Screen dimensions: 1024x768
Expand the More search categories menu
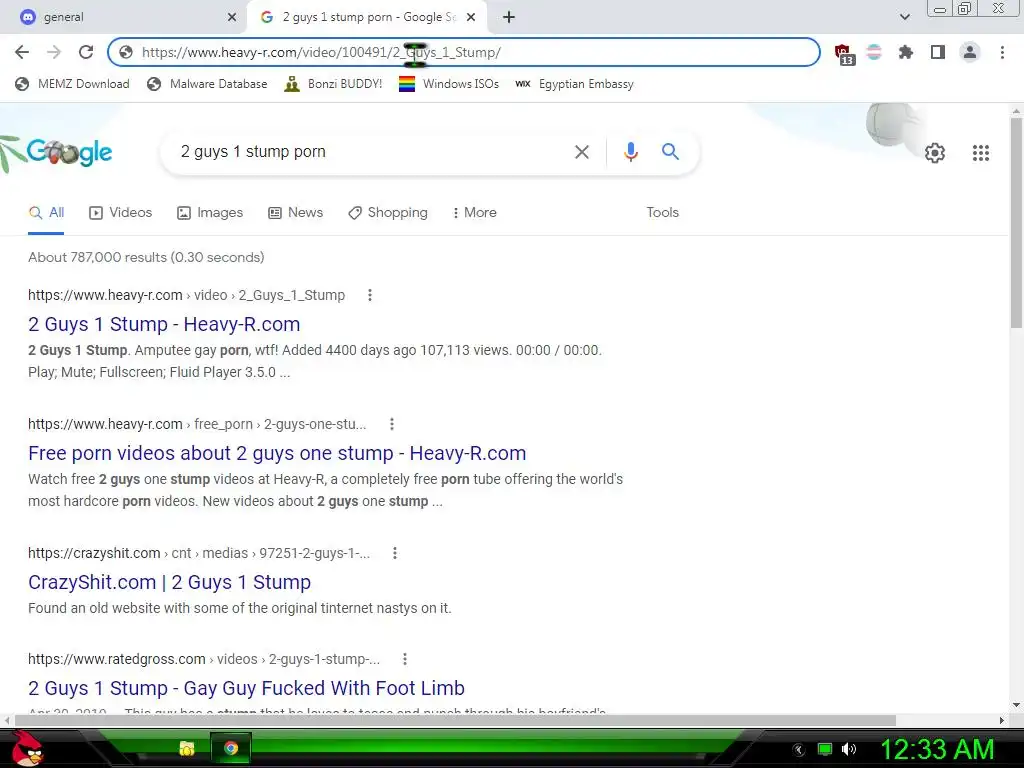coord(475,212)
